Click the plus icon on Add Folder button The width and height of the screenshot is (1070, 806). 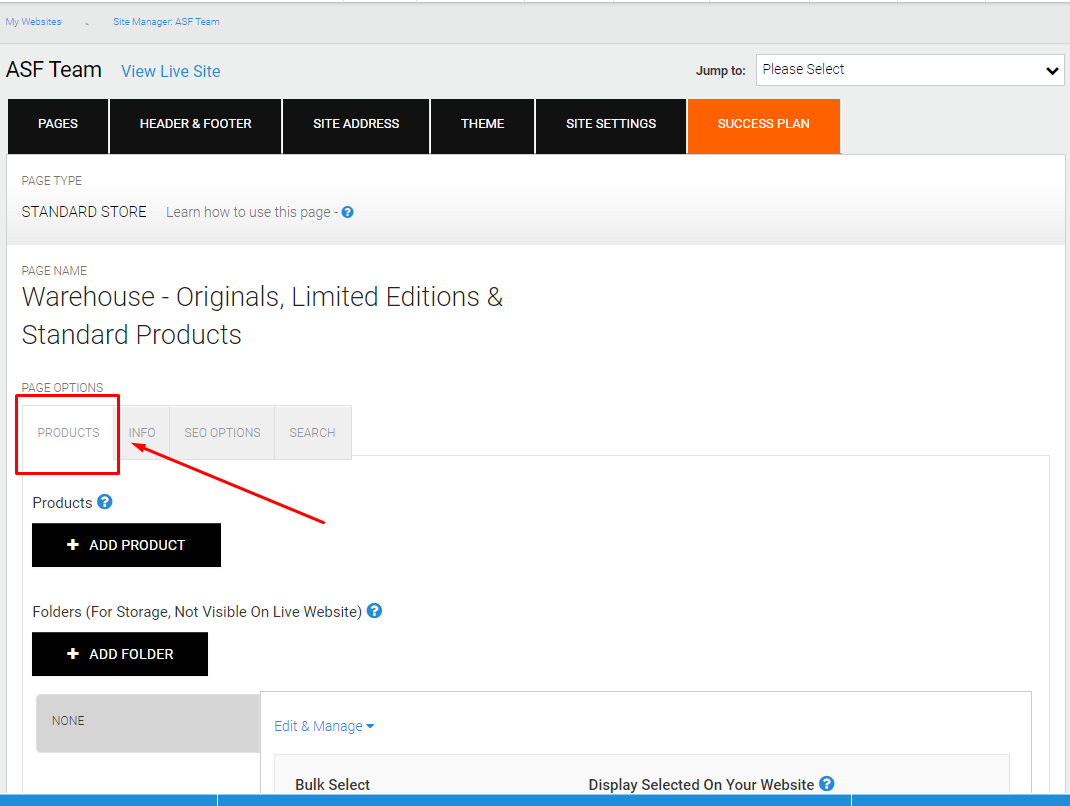(x=73, y=654)
